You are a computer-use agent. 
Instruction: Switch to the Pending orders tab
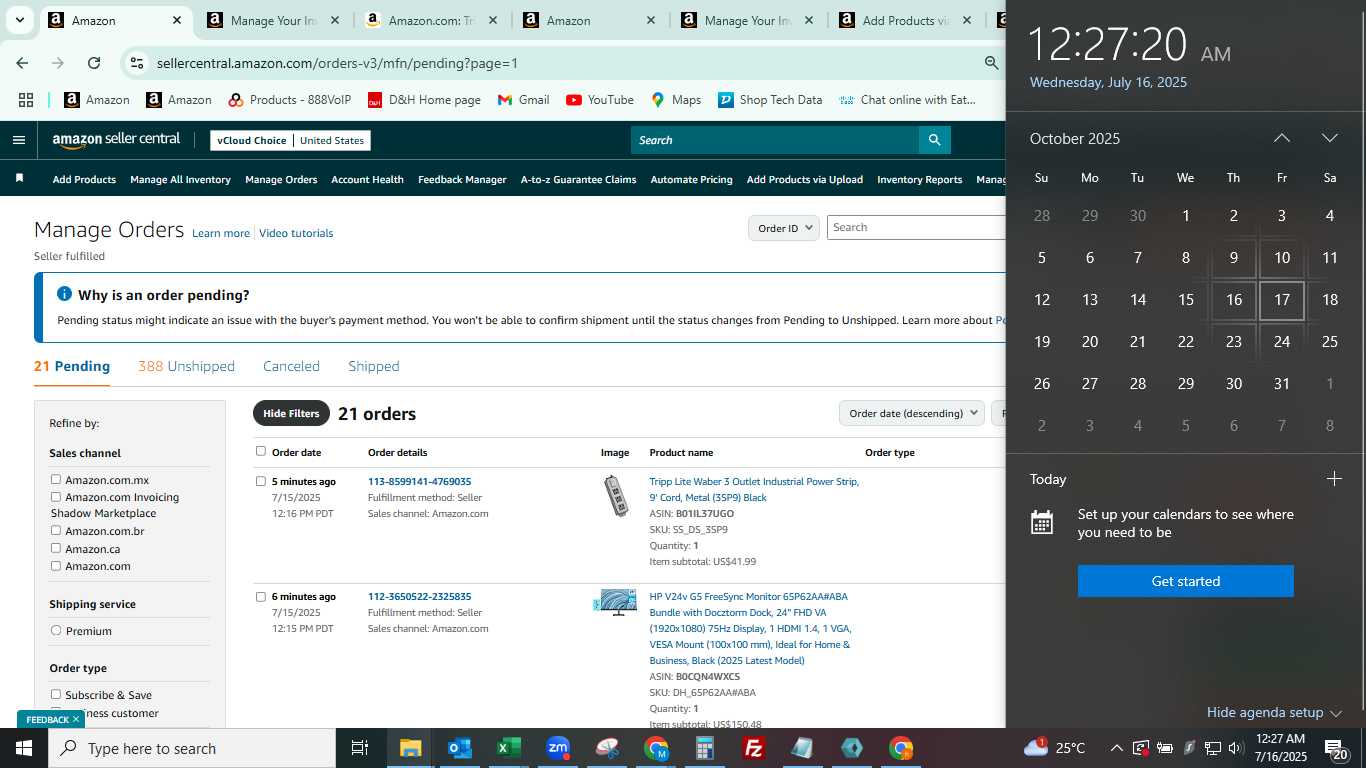72,366
